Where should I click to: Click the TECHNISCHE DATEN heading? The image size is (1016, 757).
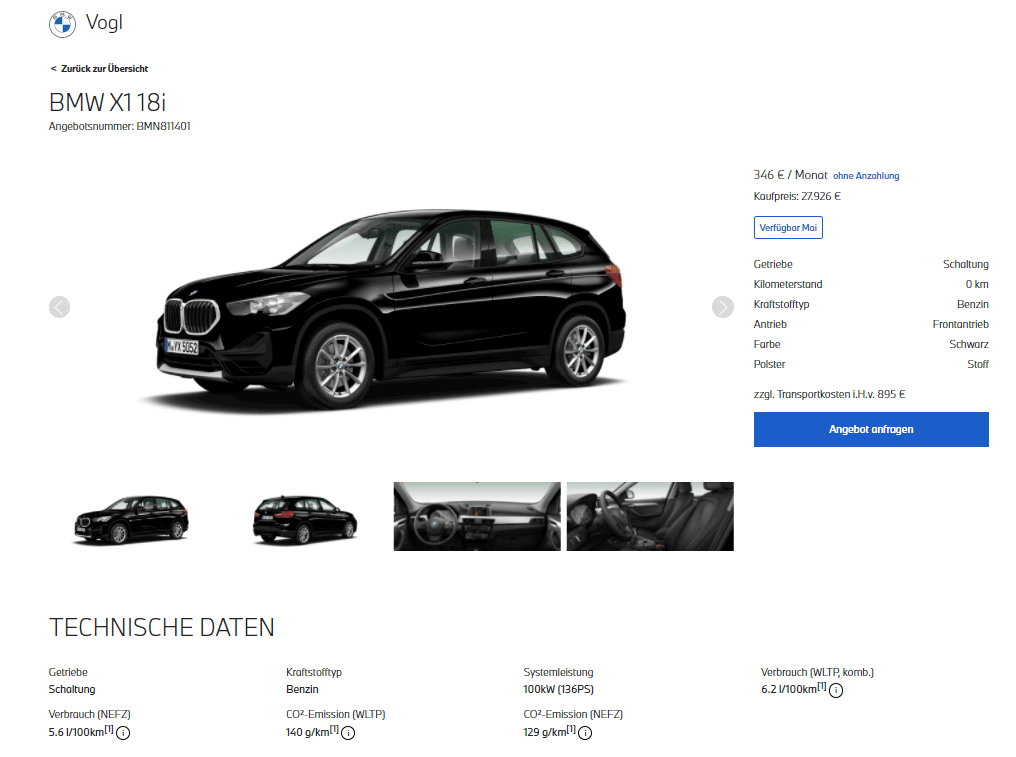tap(162, 627)
